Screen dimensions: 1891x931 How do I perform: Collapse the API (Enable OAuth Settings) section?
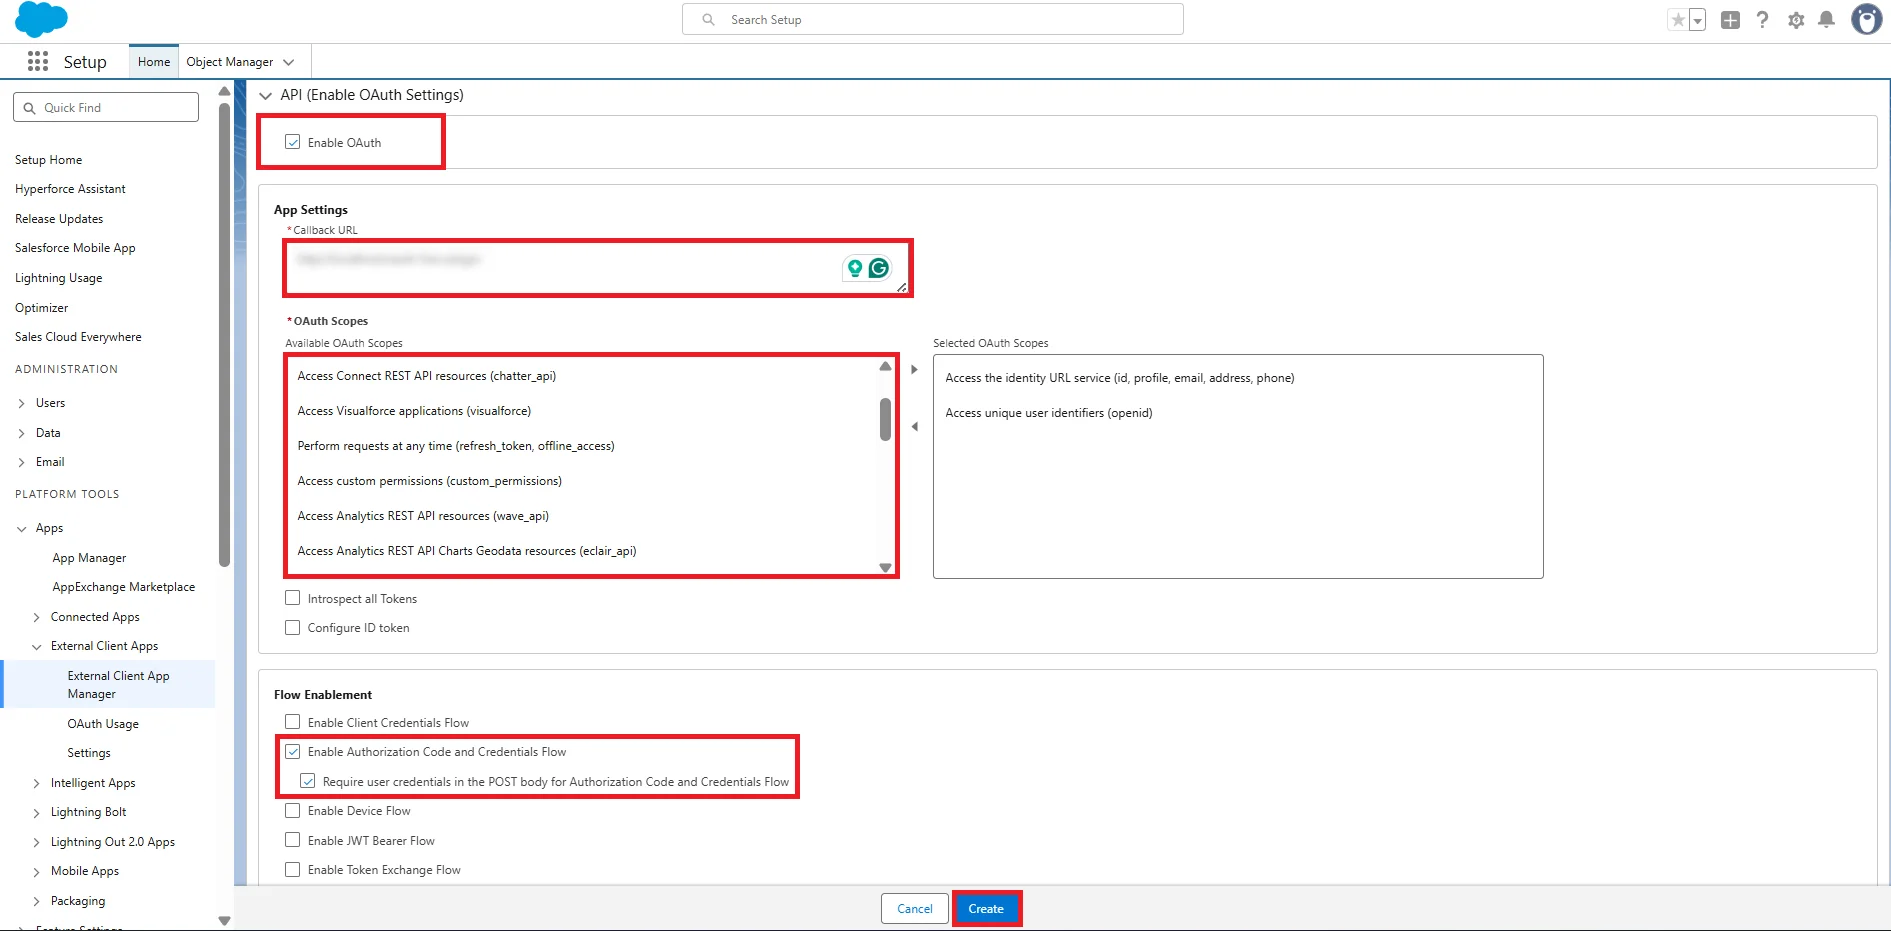tap(266, 95)
